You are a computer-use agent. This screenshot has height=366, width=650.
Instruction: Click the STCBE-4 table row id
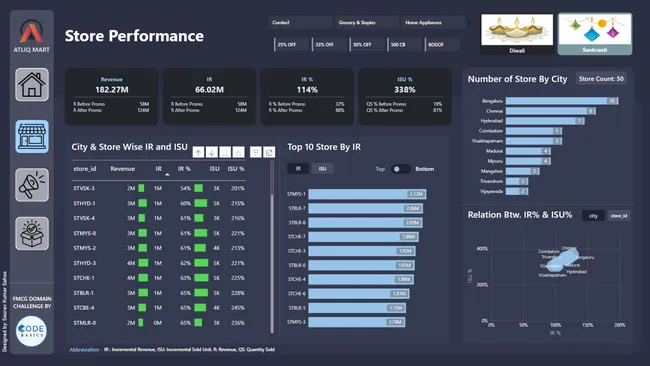click(84, 308)
